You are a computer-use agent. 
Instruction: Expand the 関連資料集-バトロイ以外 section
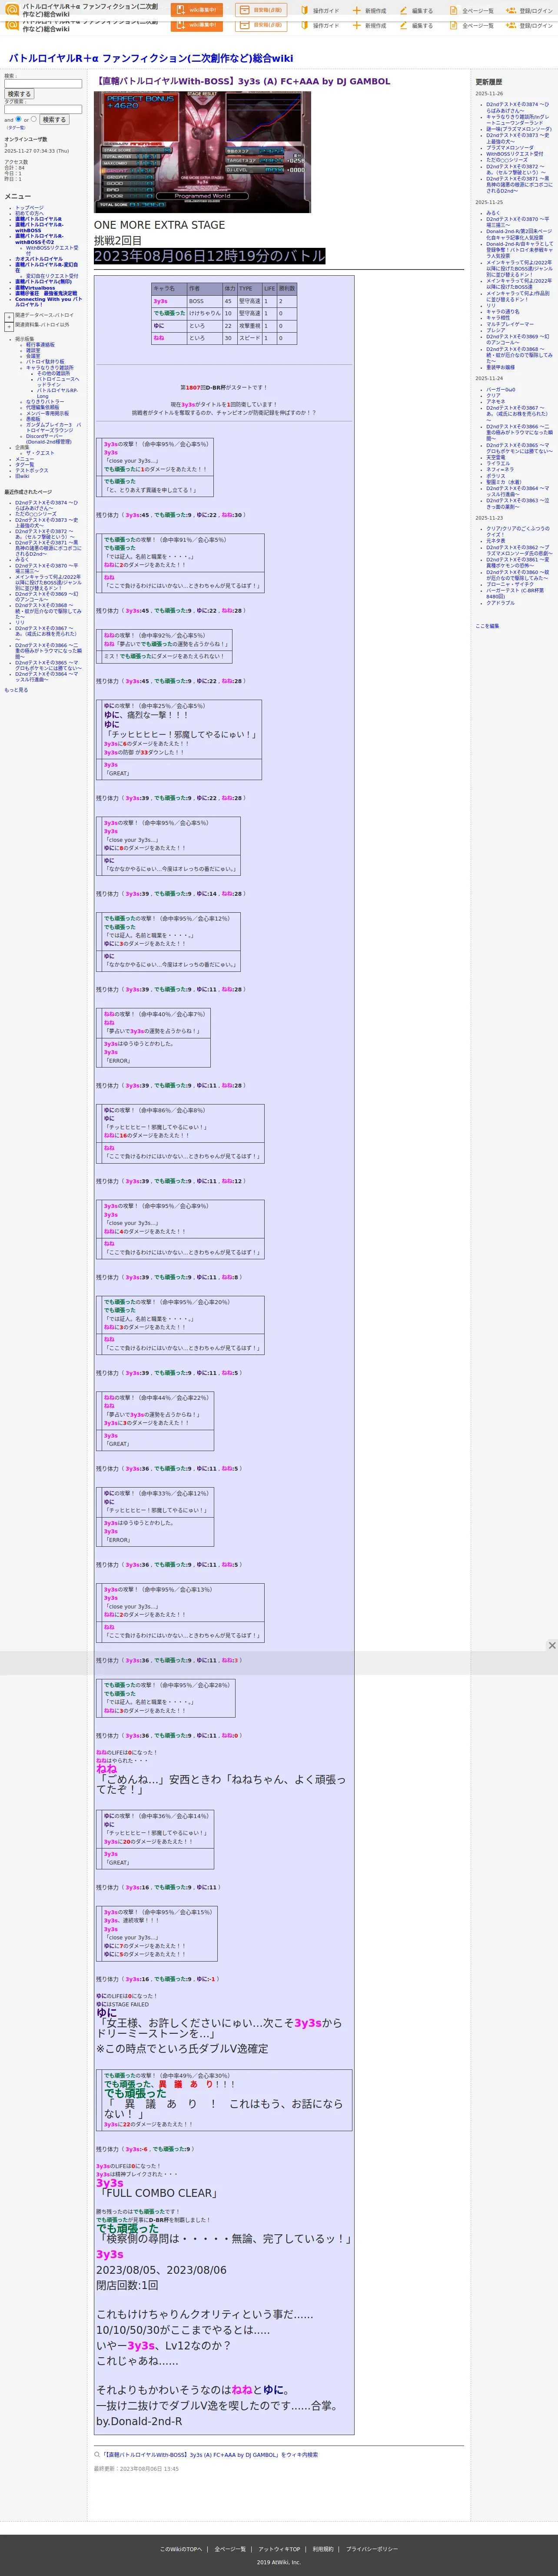pyautogui.click(x=9, y=327)
